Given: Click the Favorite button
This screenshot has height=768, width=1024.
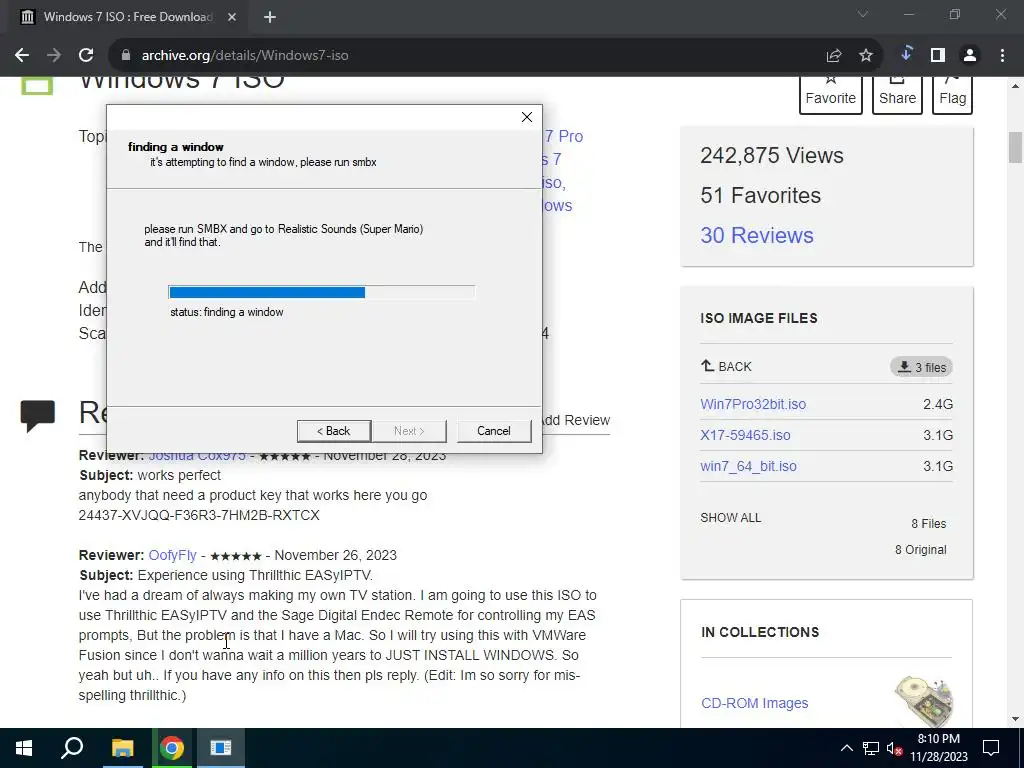Looking at the screenshot, I should [831, 95].
